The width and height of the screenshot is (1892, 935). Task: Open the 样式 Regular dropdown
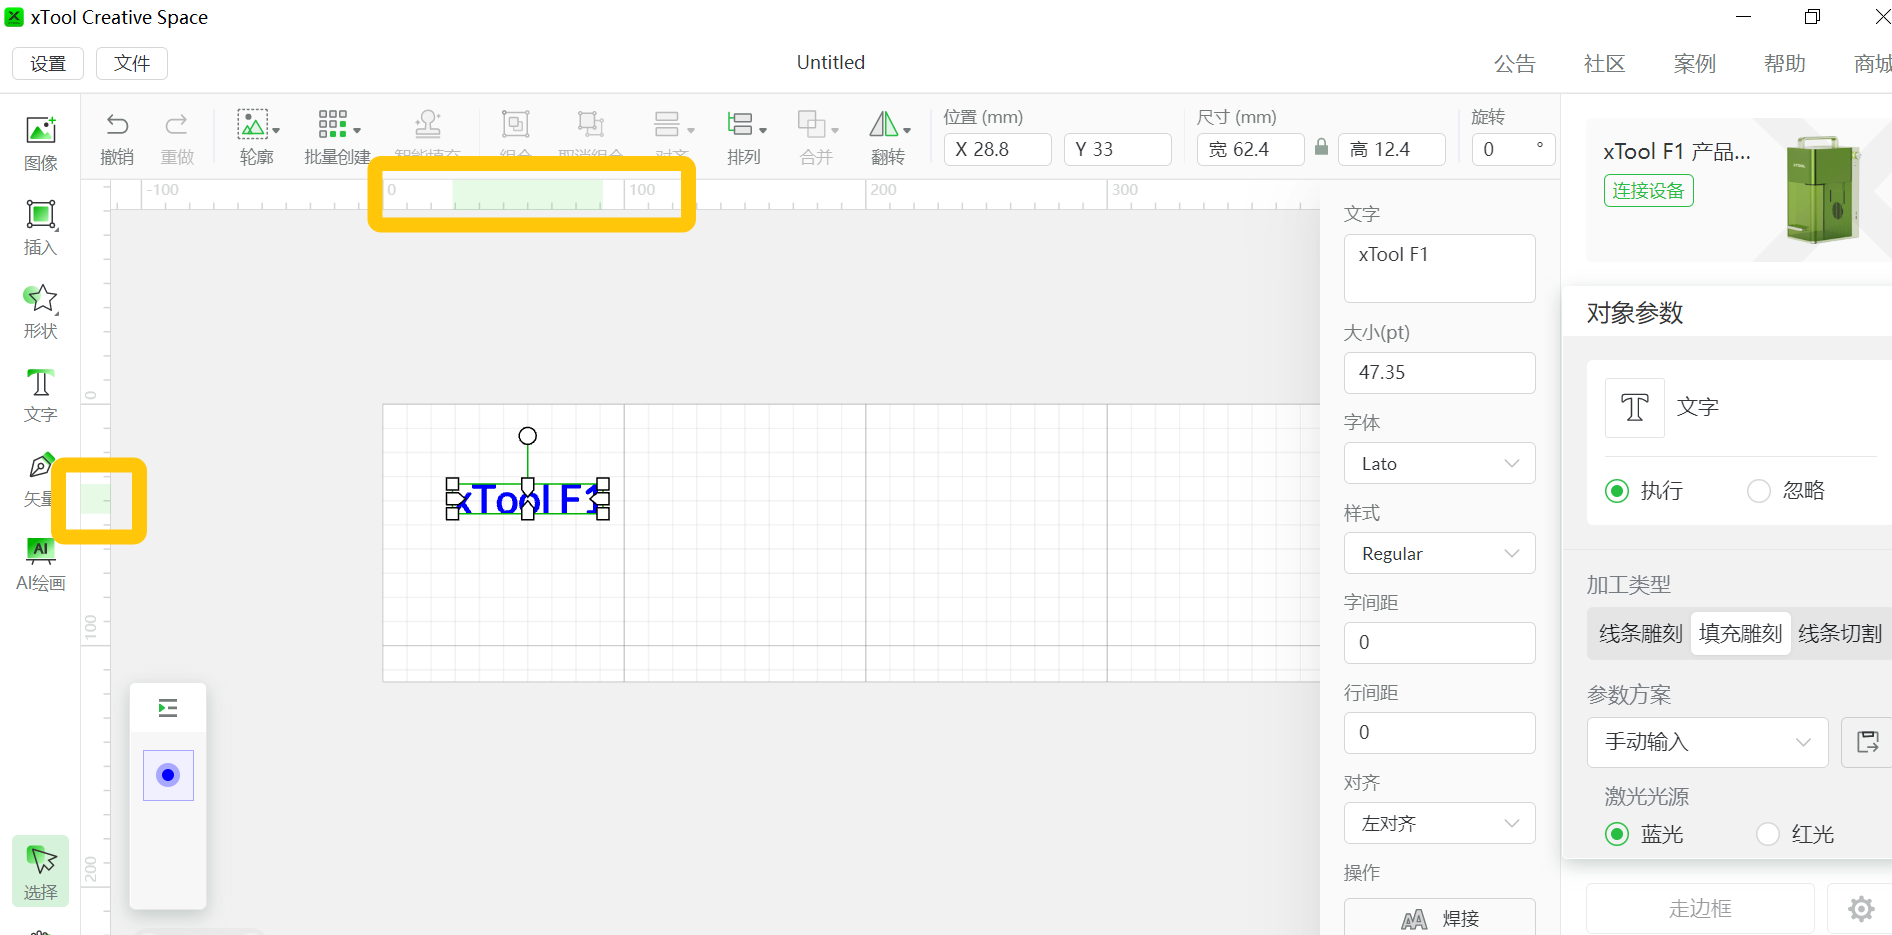pyautogui.click(x=1439, y=553)
